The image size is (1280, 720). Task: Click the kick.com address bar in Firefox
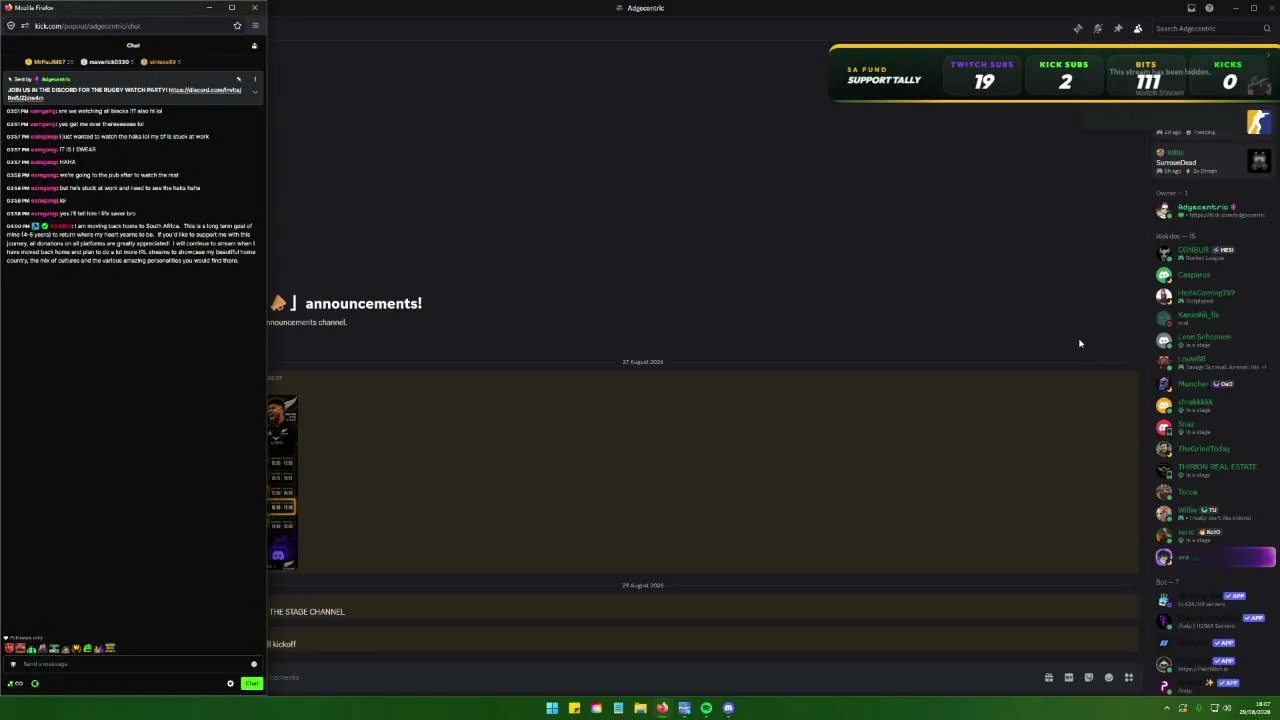tap(130, 26)
